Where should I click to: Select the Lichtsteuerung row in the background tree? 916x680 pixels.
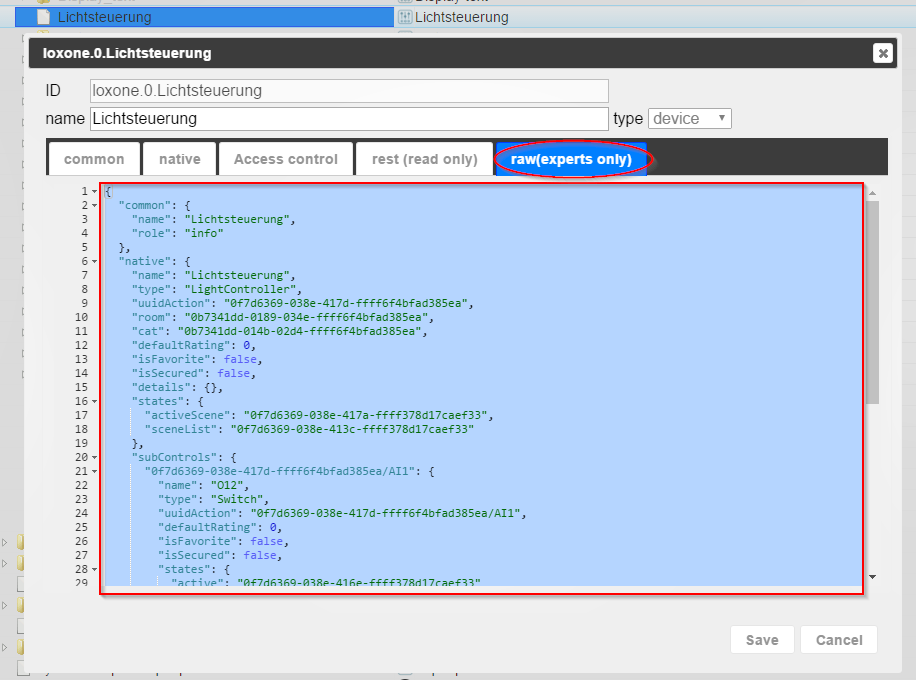point(204,18)
